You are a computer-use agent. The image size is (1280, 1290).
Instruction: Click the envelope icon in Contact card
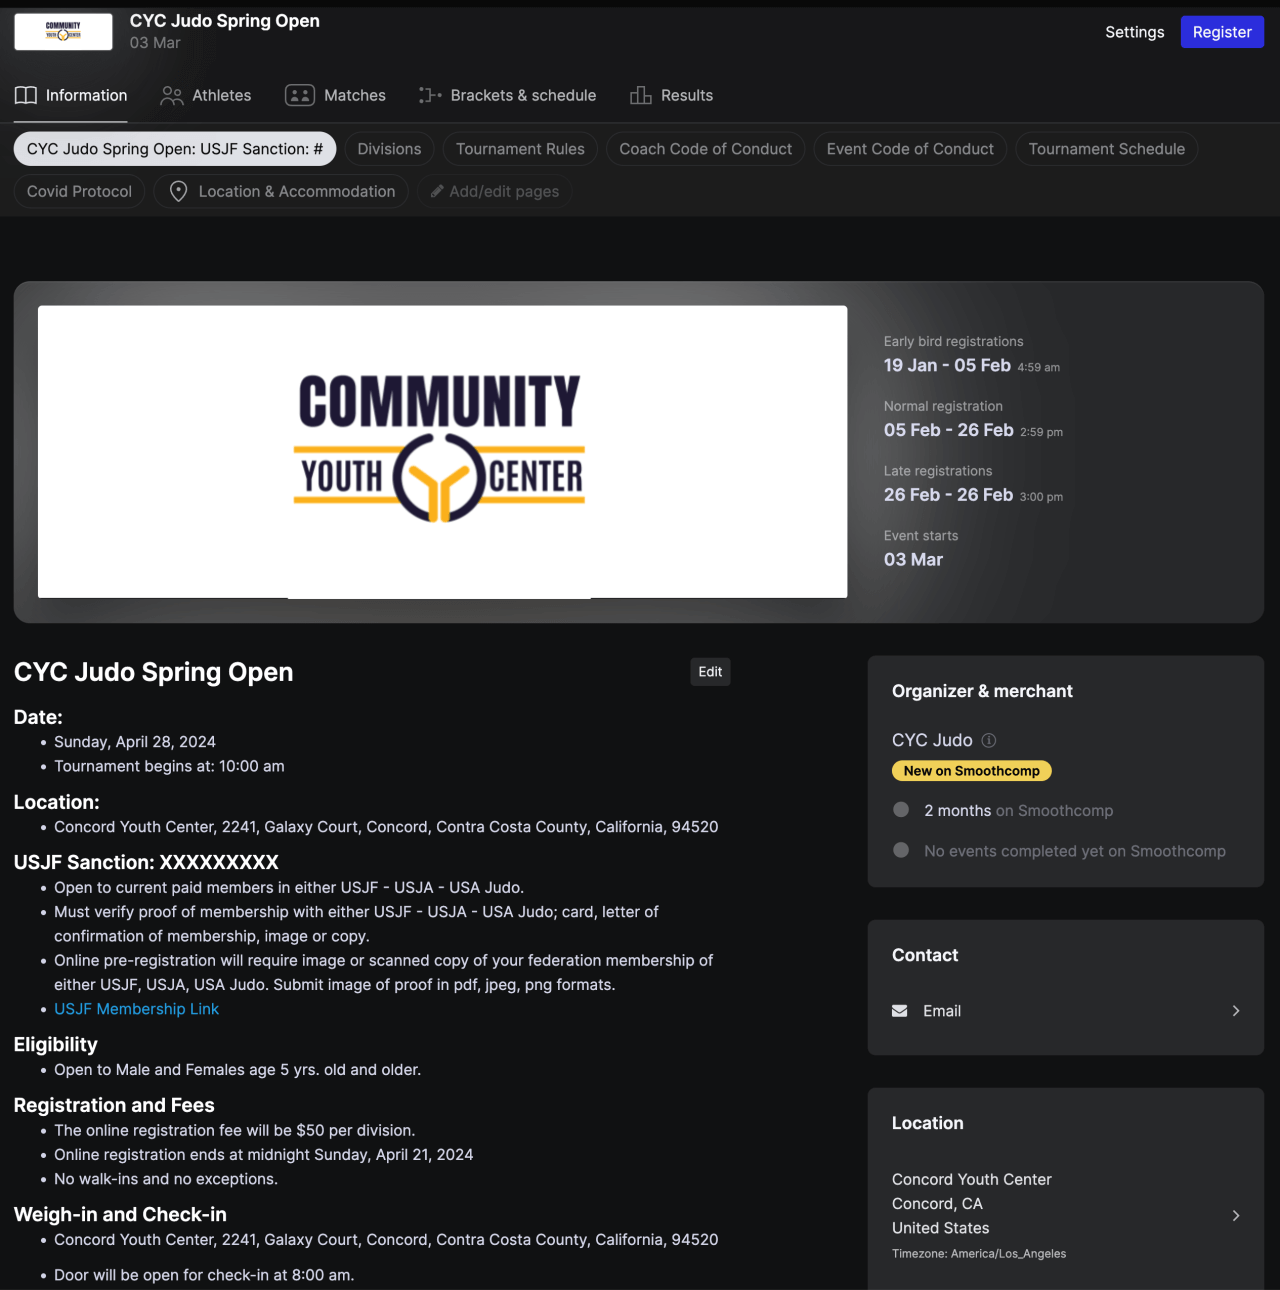(x=900, y=1011)
